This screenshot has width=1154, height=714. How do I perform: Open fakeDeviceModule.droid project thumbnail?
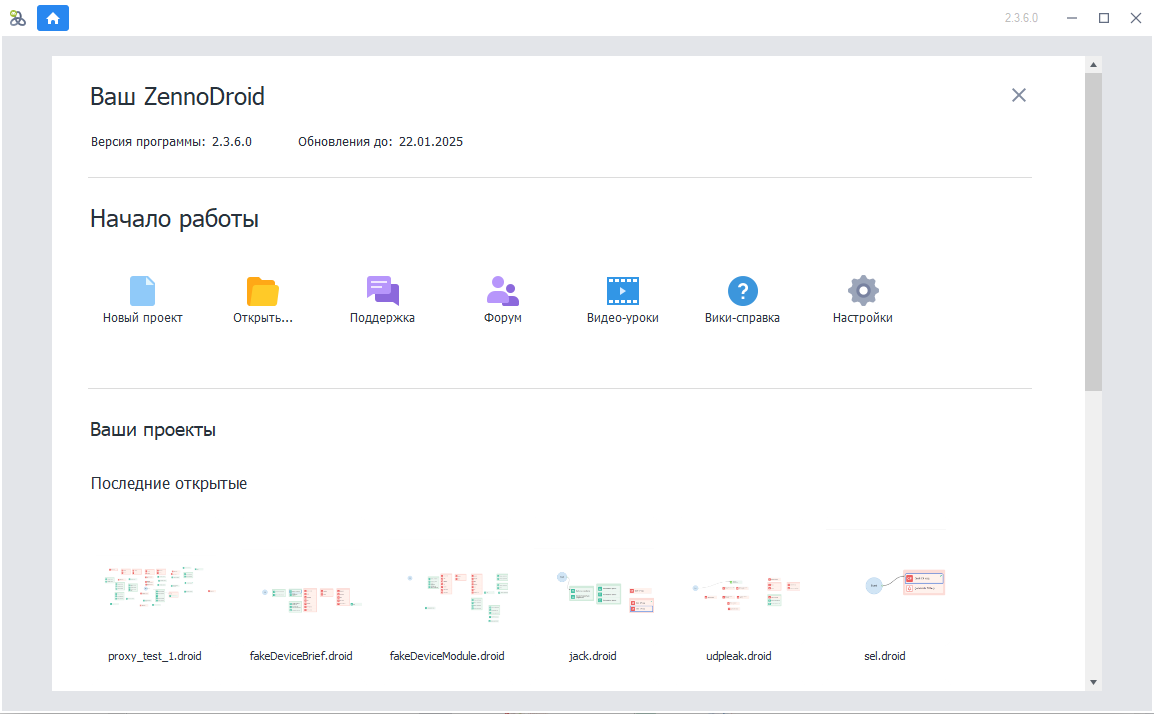pyautogui.click(x=447, y=595)
